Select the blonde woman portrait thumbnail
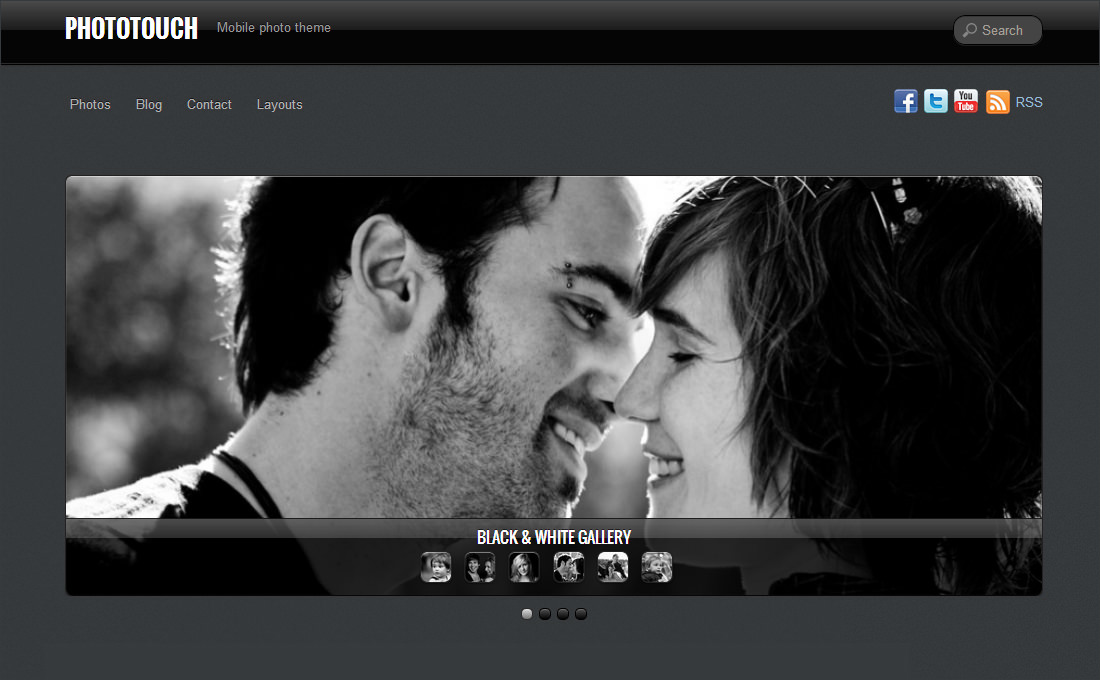 tap(524, 567)
